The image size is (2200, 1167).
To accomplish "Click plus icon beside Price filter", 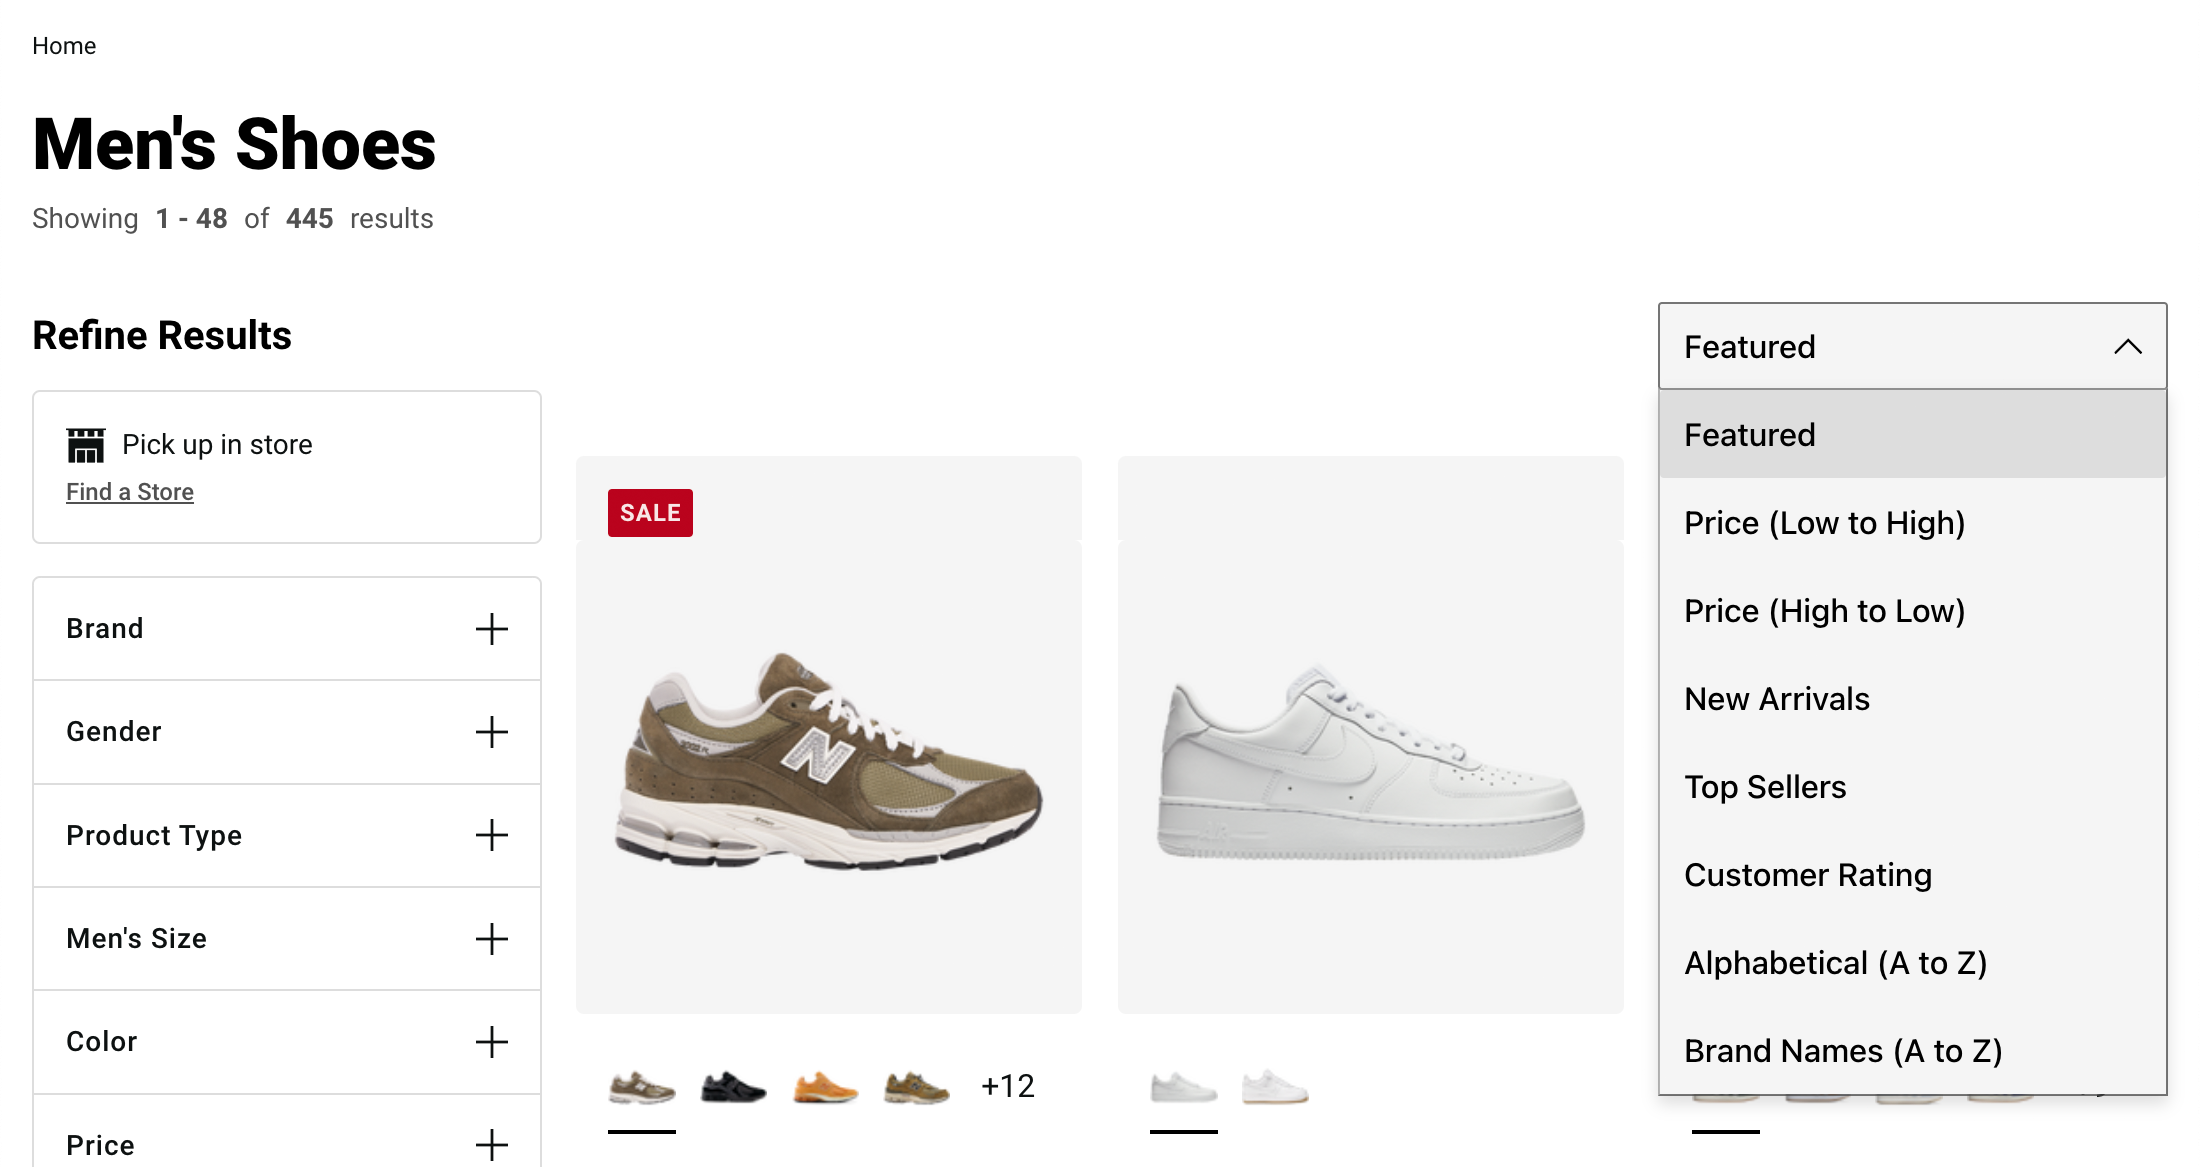I will 491,1145.
